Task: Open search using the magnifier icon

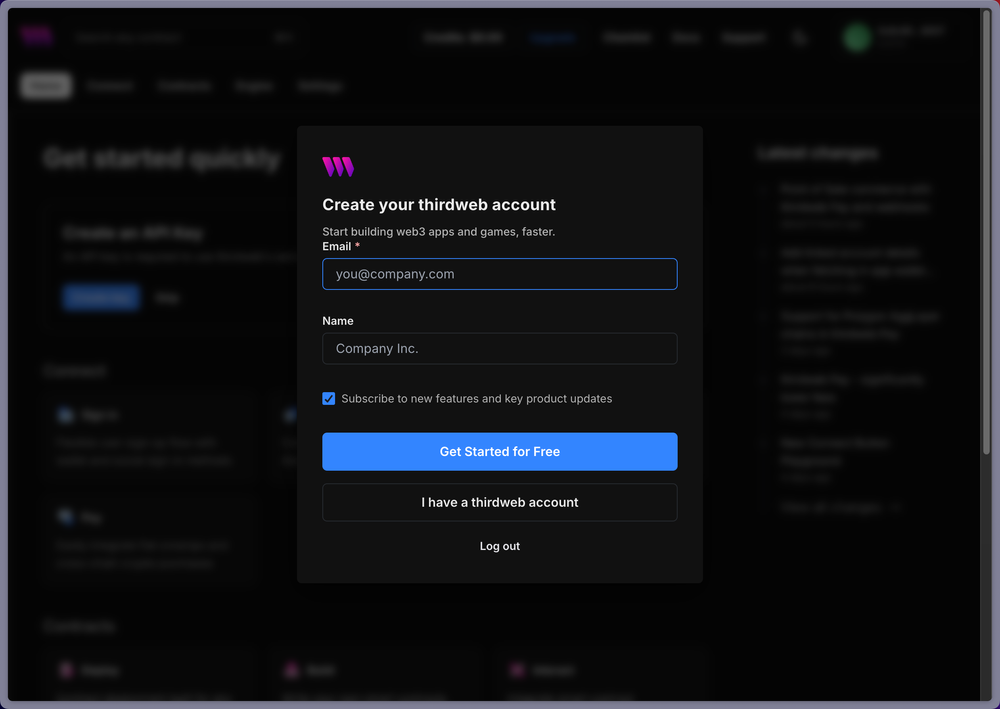Action: point(799,37)
